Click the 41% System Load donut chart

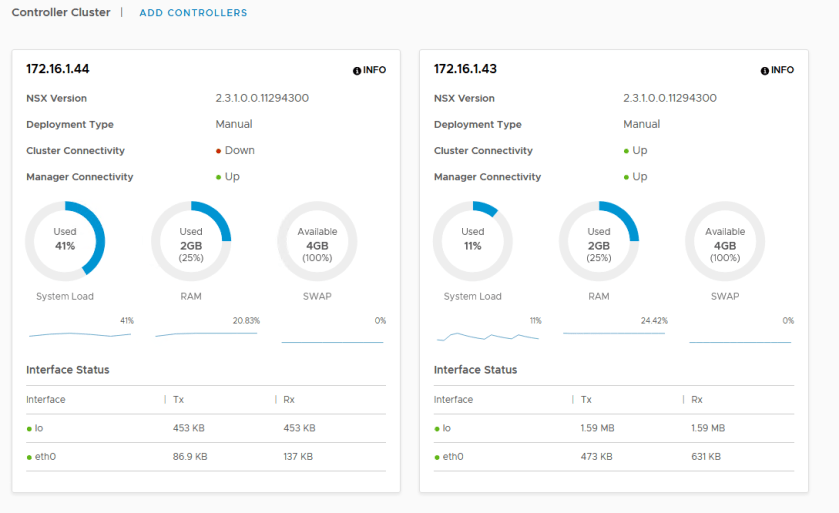coord(65,241)
